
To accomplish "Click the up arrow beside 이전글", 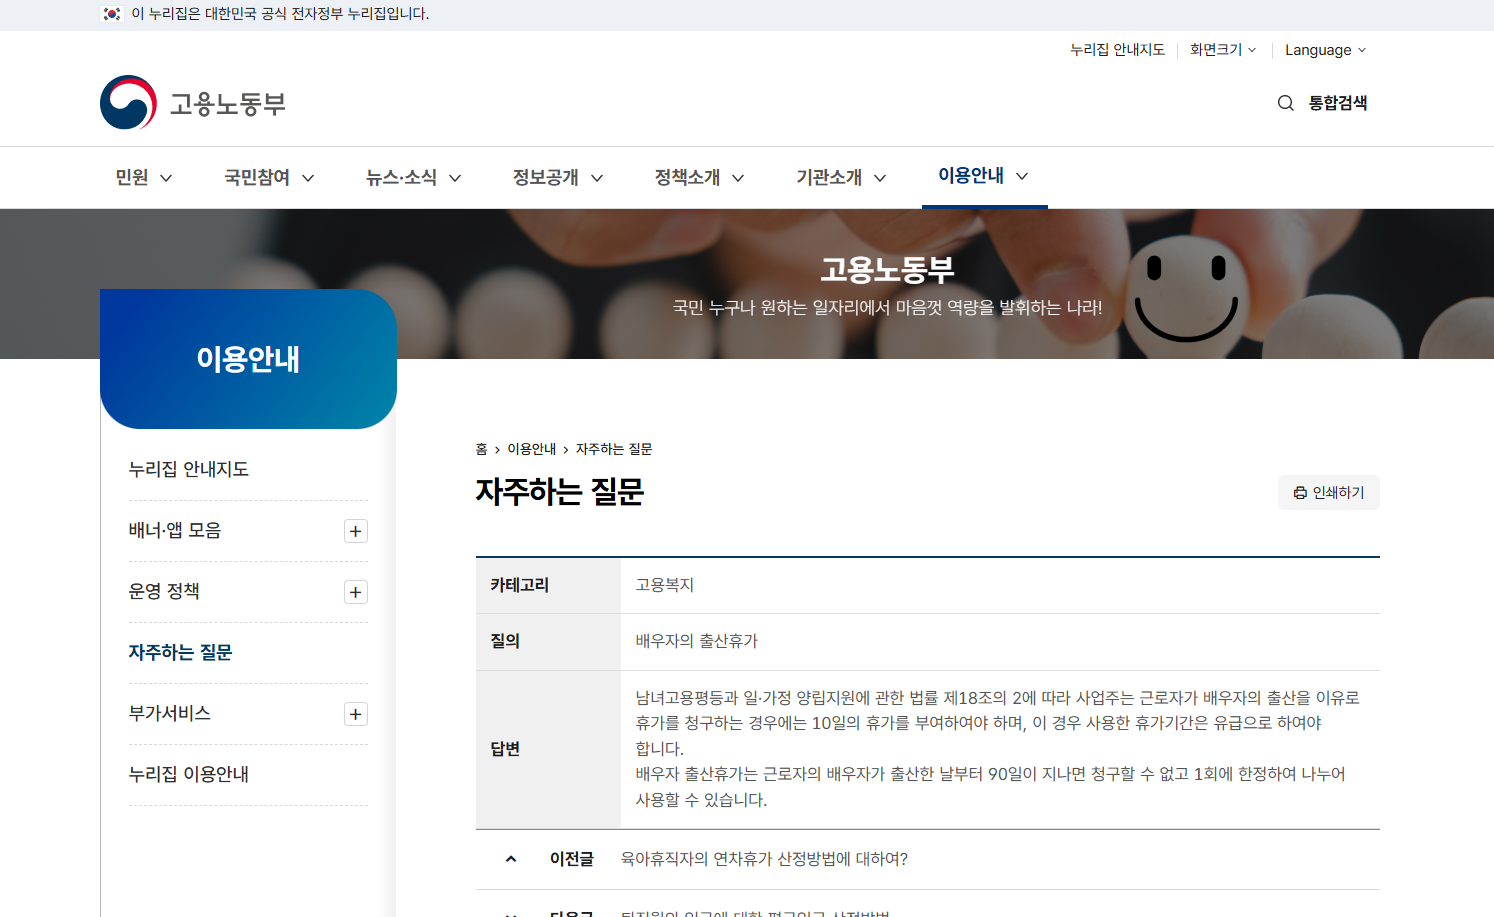I will tap(511, 859).
